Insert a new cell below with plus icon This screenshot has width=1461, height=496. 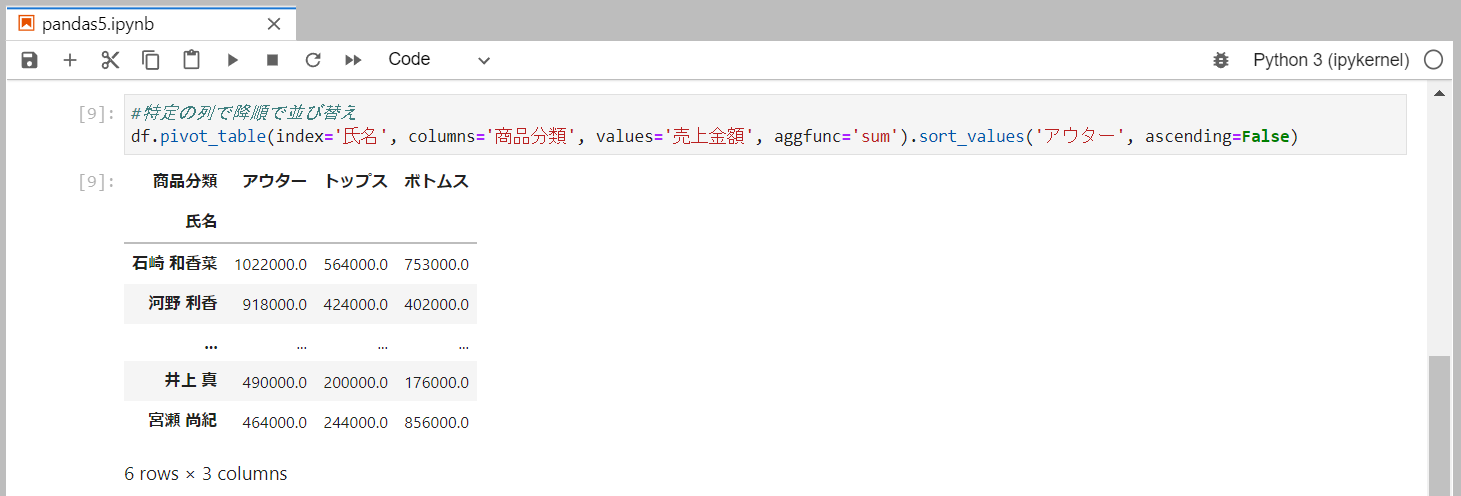(x=70, y=60)
